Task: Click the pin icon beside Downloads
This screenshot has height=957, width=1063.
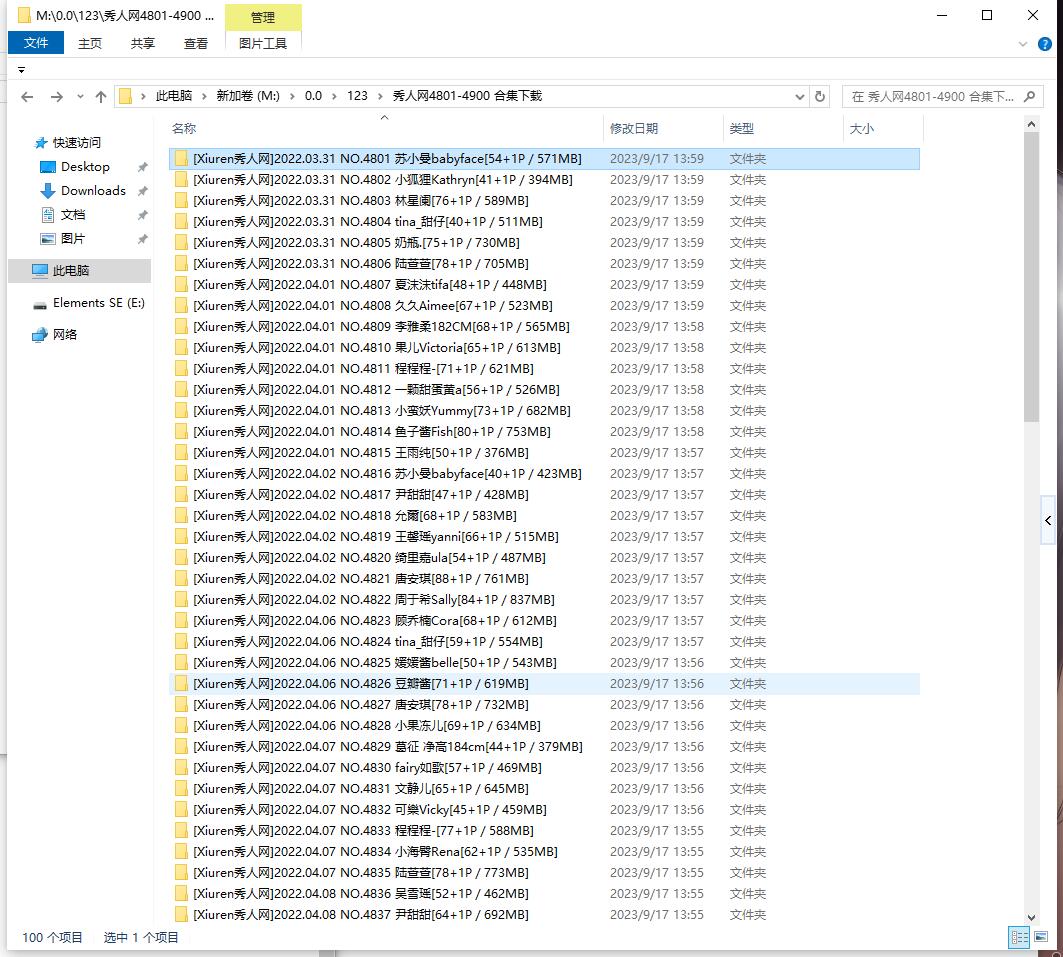Action: tap(142, 191)
